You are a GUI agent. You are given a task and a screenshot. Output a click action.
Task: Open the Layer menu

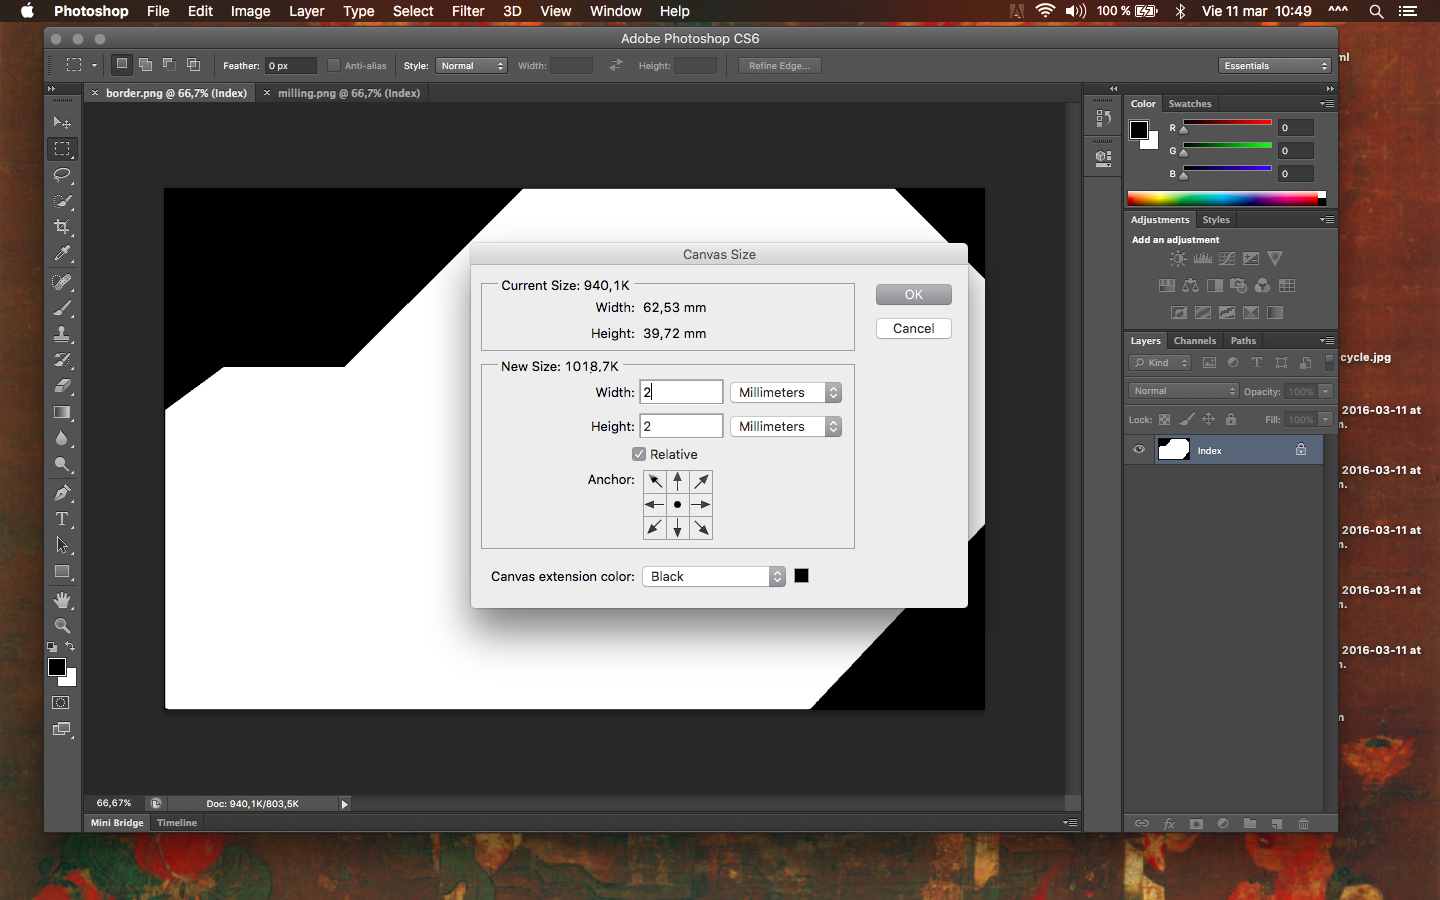[x=306, y=11]
